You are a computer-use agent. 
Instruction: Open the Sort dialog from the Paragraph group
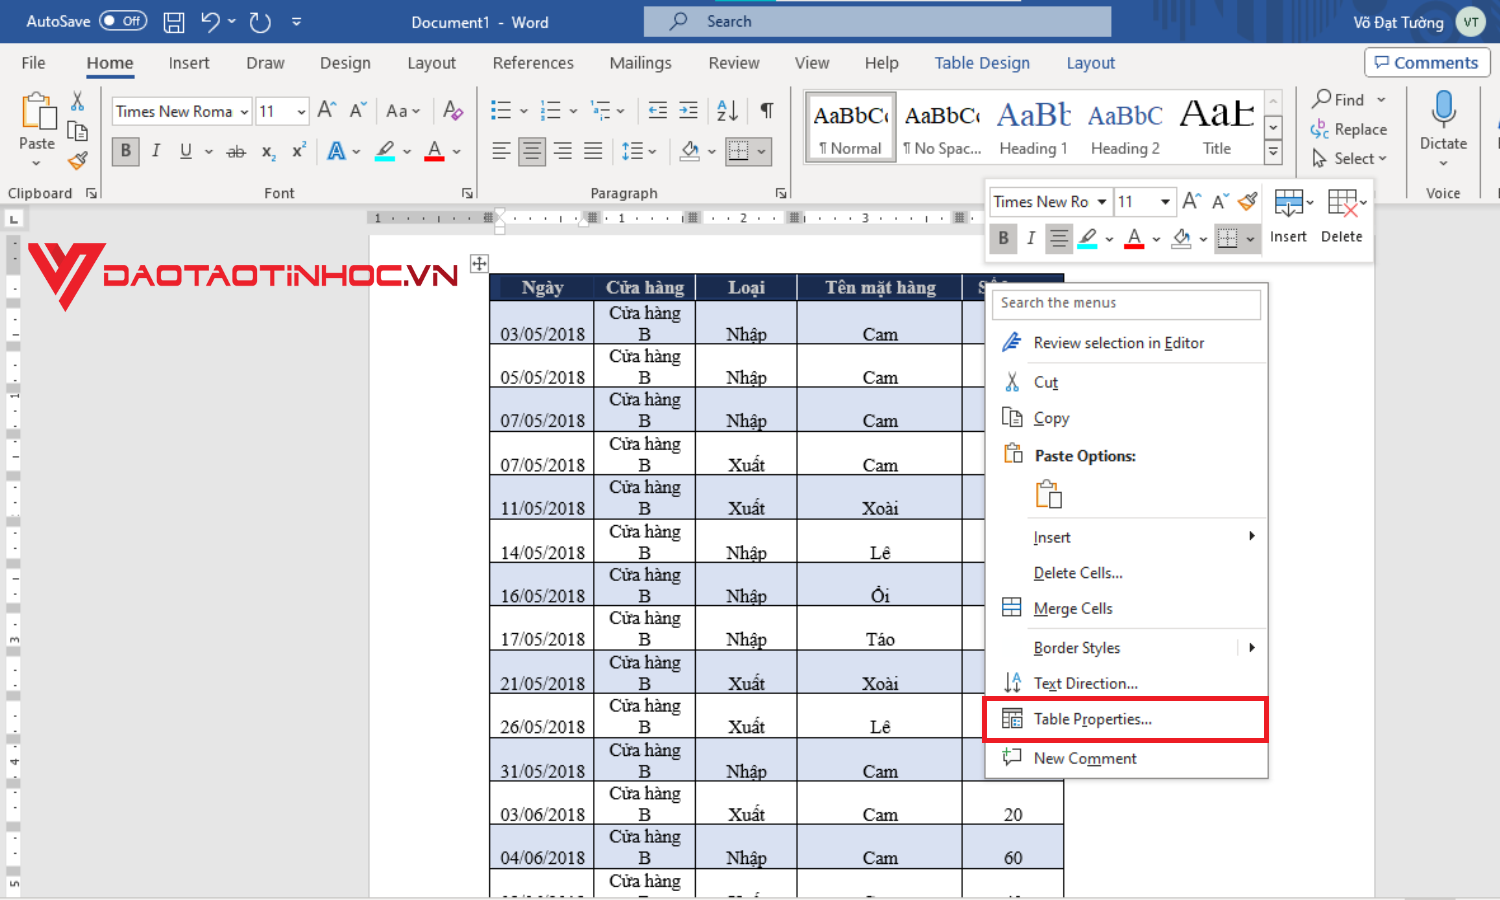point(727,110)
